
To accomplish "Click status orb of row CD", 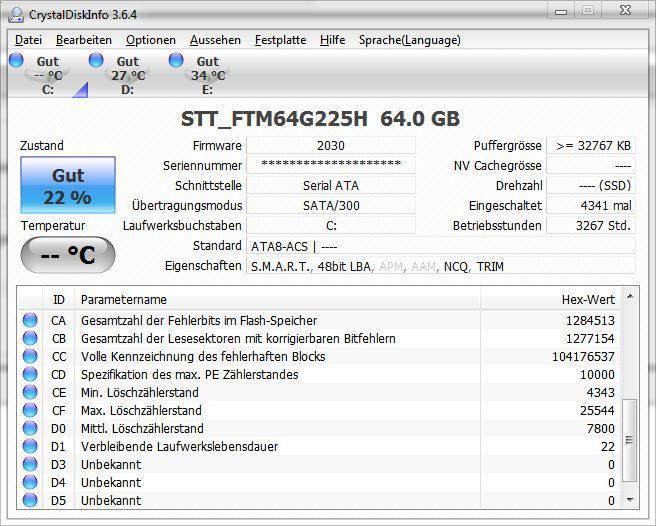I will pos(30,374).
